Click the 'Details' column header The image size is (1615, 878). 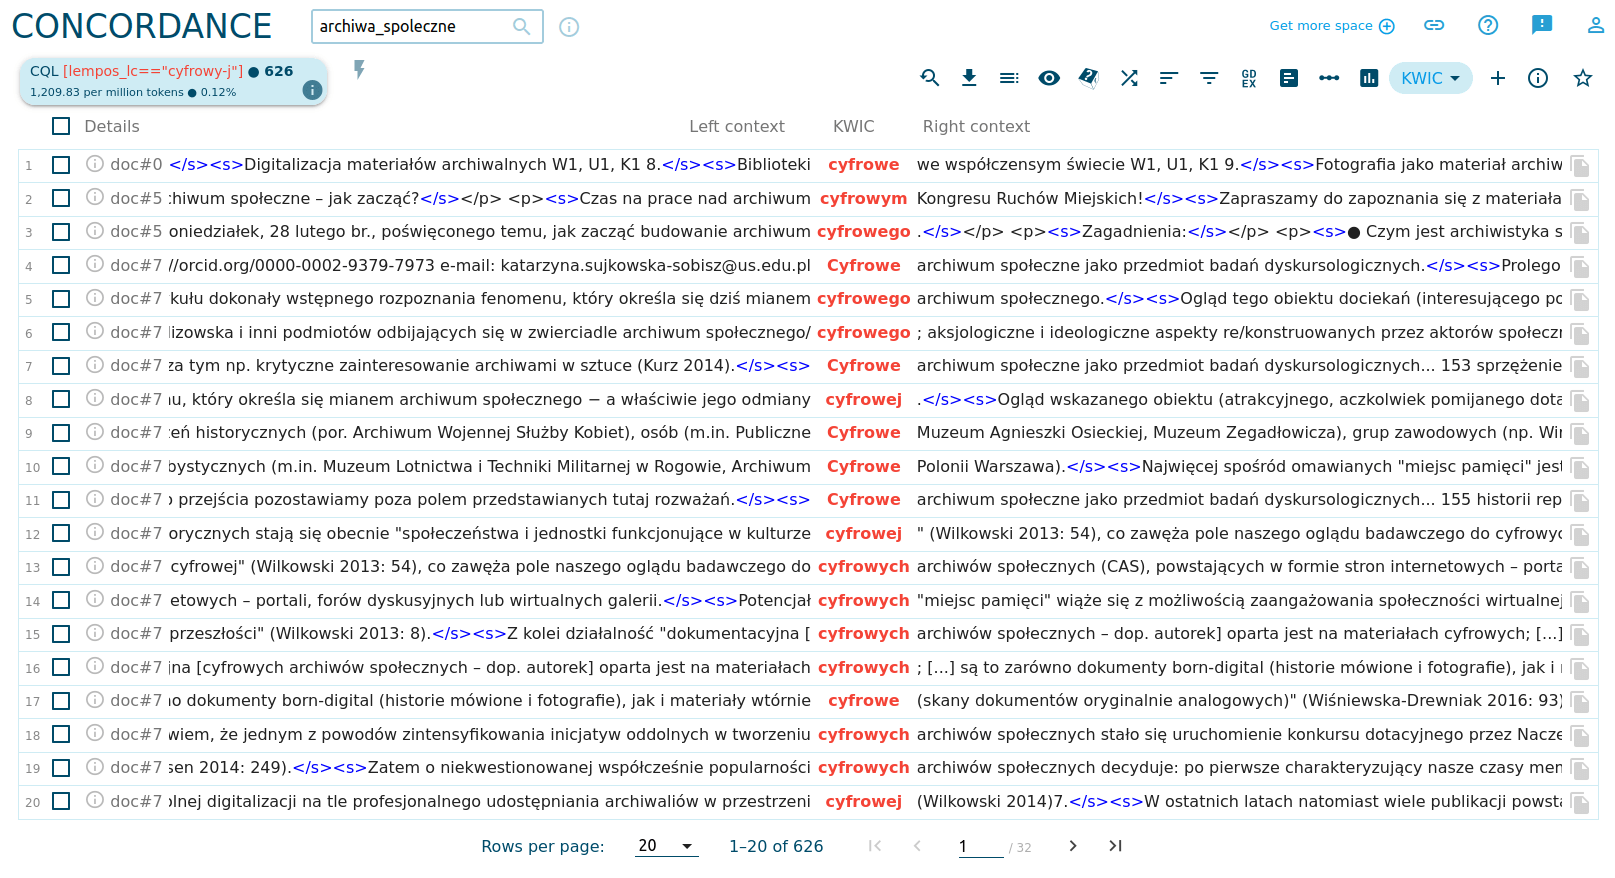(x=112, y=127)
